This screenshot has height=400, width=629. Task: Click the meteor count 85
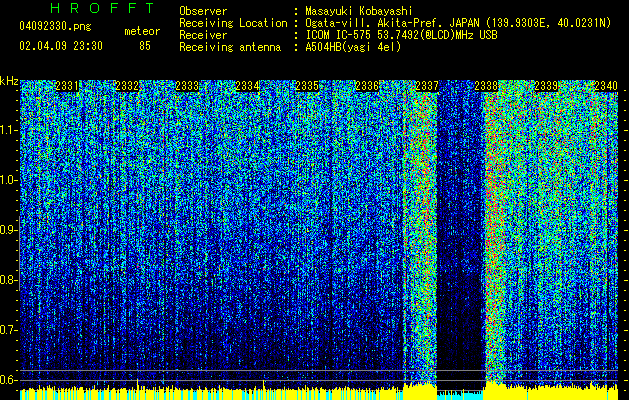[x=145, y=46]
